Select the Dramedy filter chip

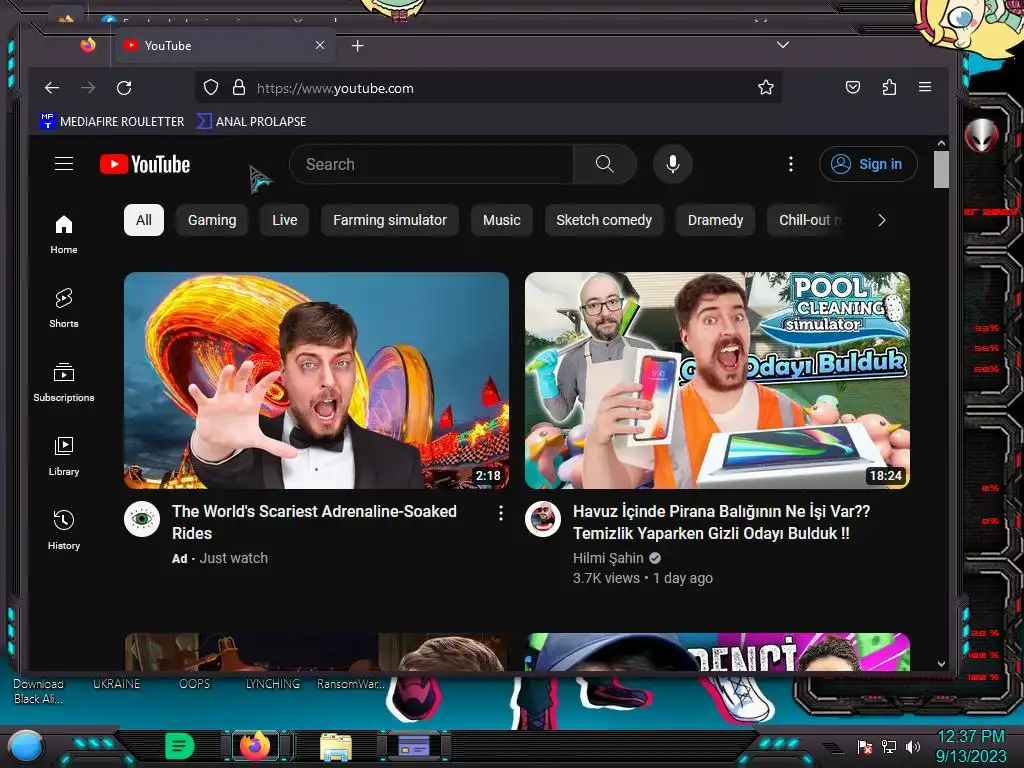[715, 220]
